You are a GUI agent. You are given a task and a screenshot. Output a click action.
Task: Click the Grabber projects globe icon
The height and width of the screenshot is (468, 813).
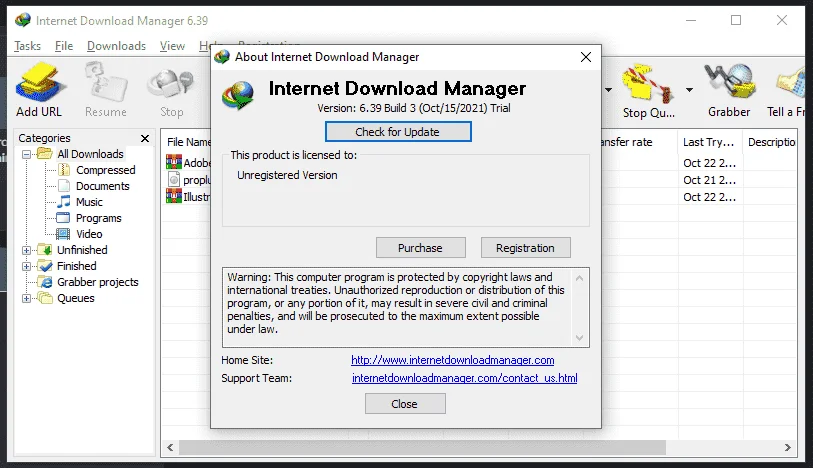click(x=46, y=282)
